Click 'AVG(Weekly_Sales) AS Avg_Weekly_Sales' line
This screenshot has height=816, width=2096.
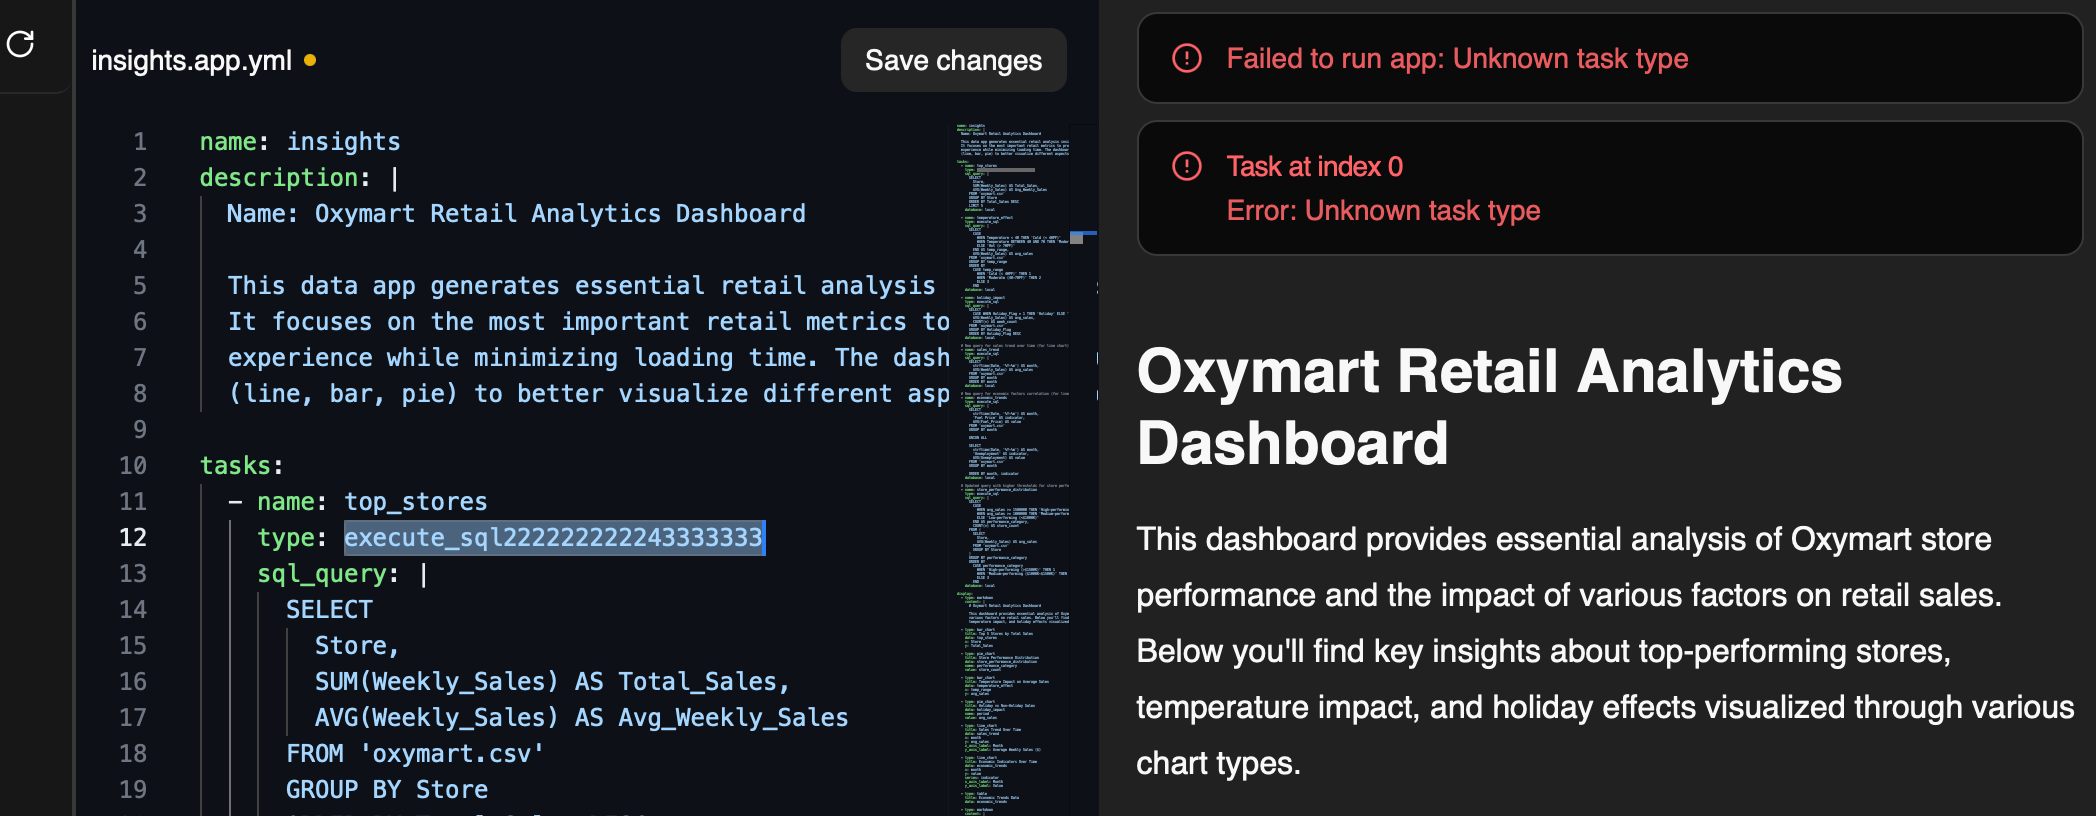(581, 718)
